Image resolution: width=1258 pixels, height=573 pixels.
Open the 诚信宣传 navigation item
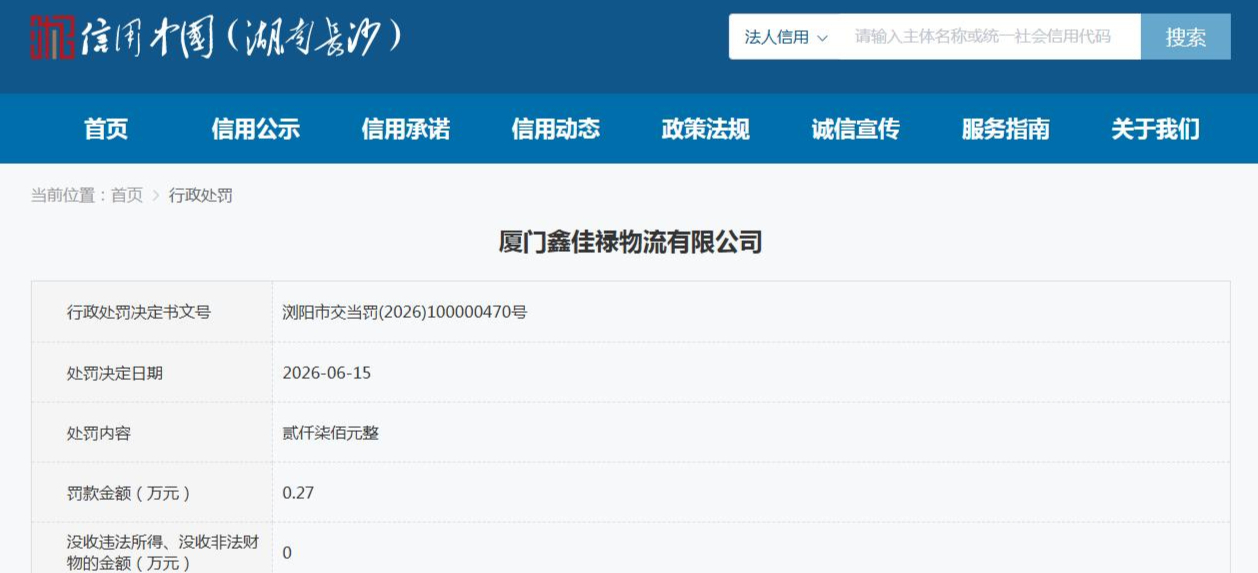coord(856,129)
